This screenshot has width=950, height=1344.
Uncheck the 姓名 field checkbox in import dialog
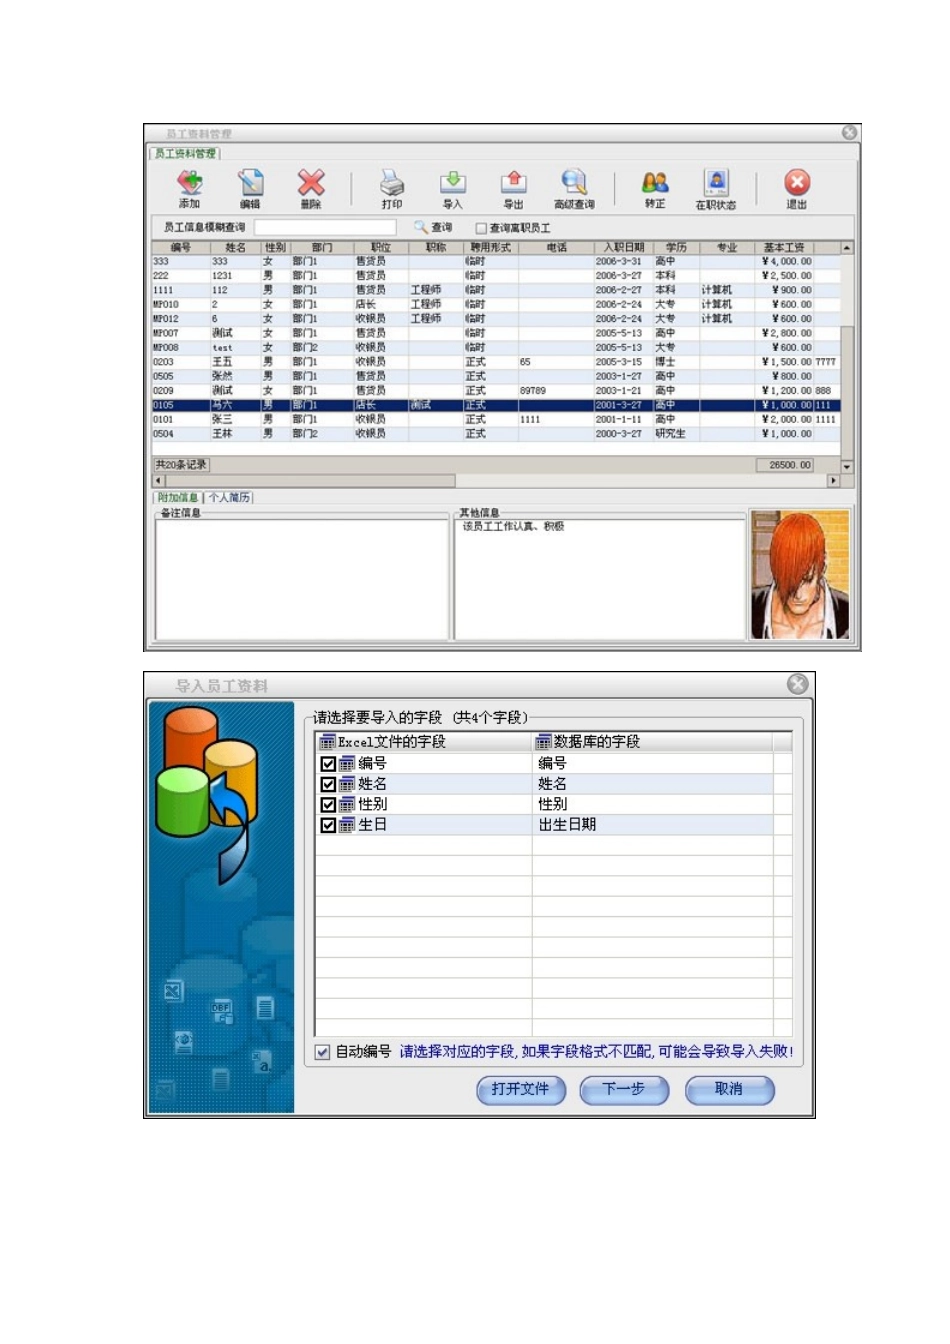point(328,784)
